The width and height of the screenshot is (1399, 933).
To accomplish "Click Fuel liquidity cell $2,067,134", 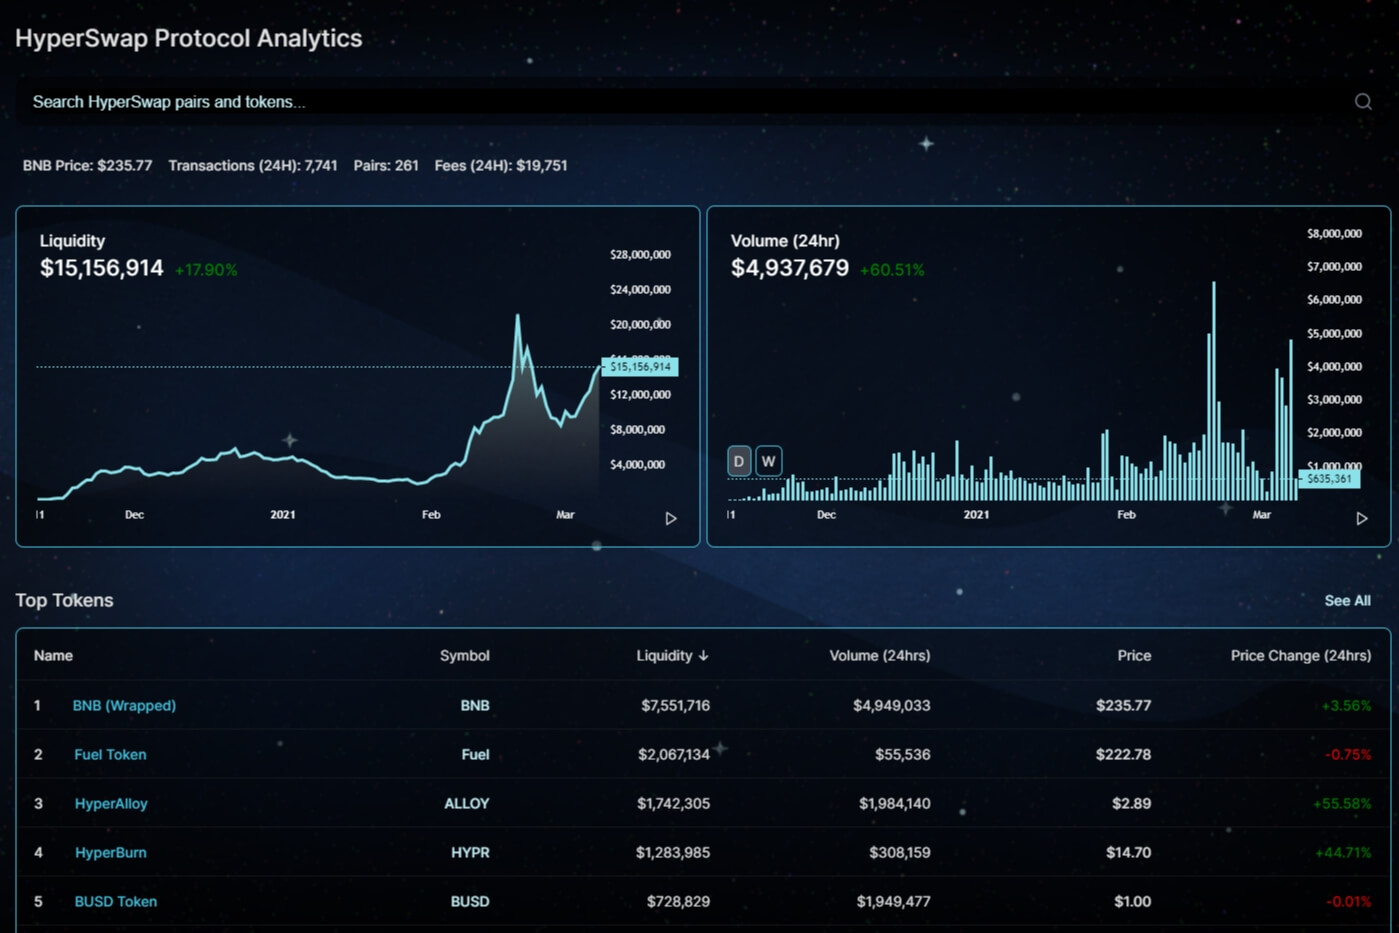I will (x=673, y=755).
